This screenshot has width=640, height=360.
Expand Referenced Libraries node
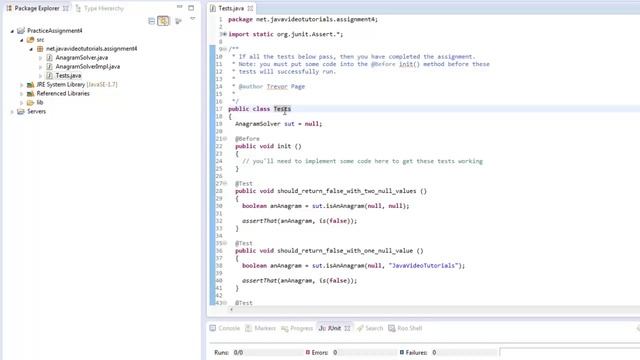coord(22,94)
